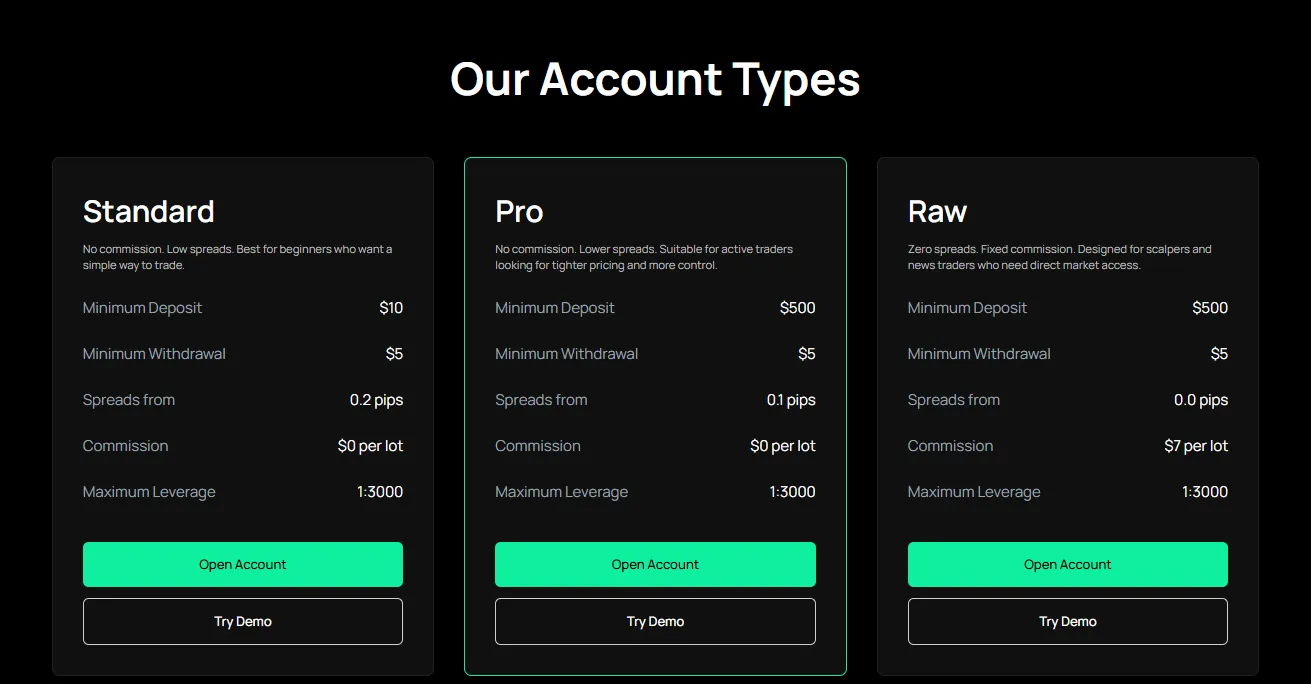Select Pro's $500 minimum deposit value
The width and height of the screenshot is (1311, 684).
coord(797,308)
